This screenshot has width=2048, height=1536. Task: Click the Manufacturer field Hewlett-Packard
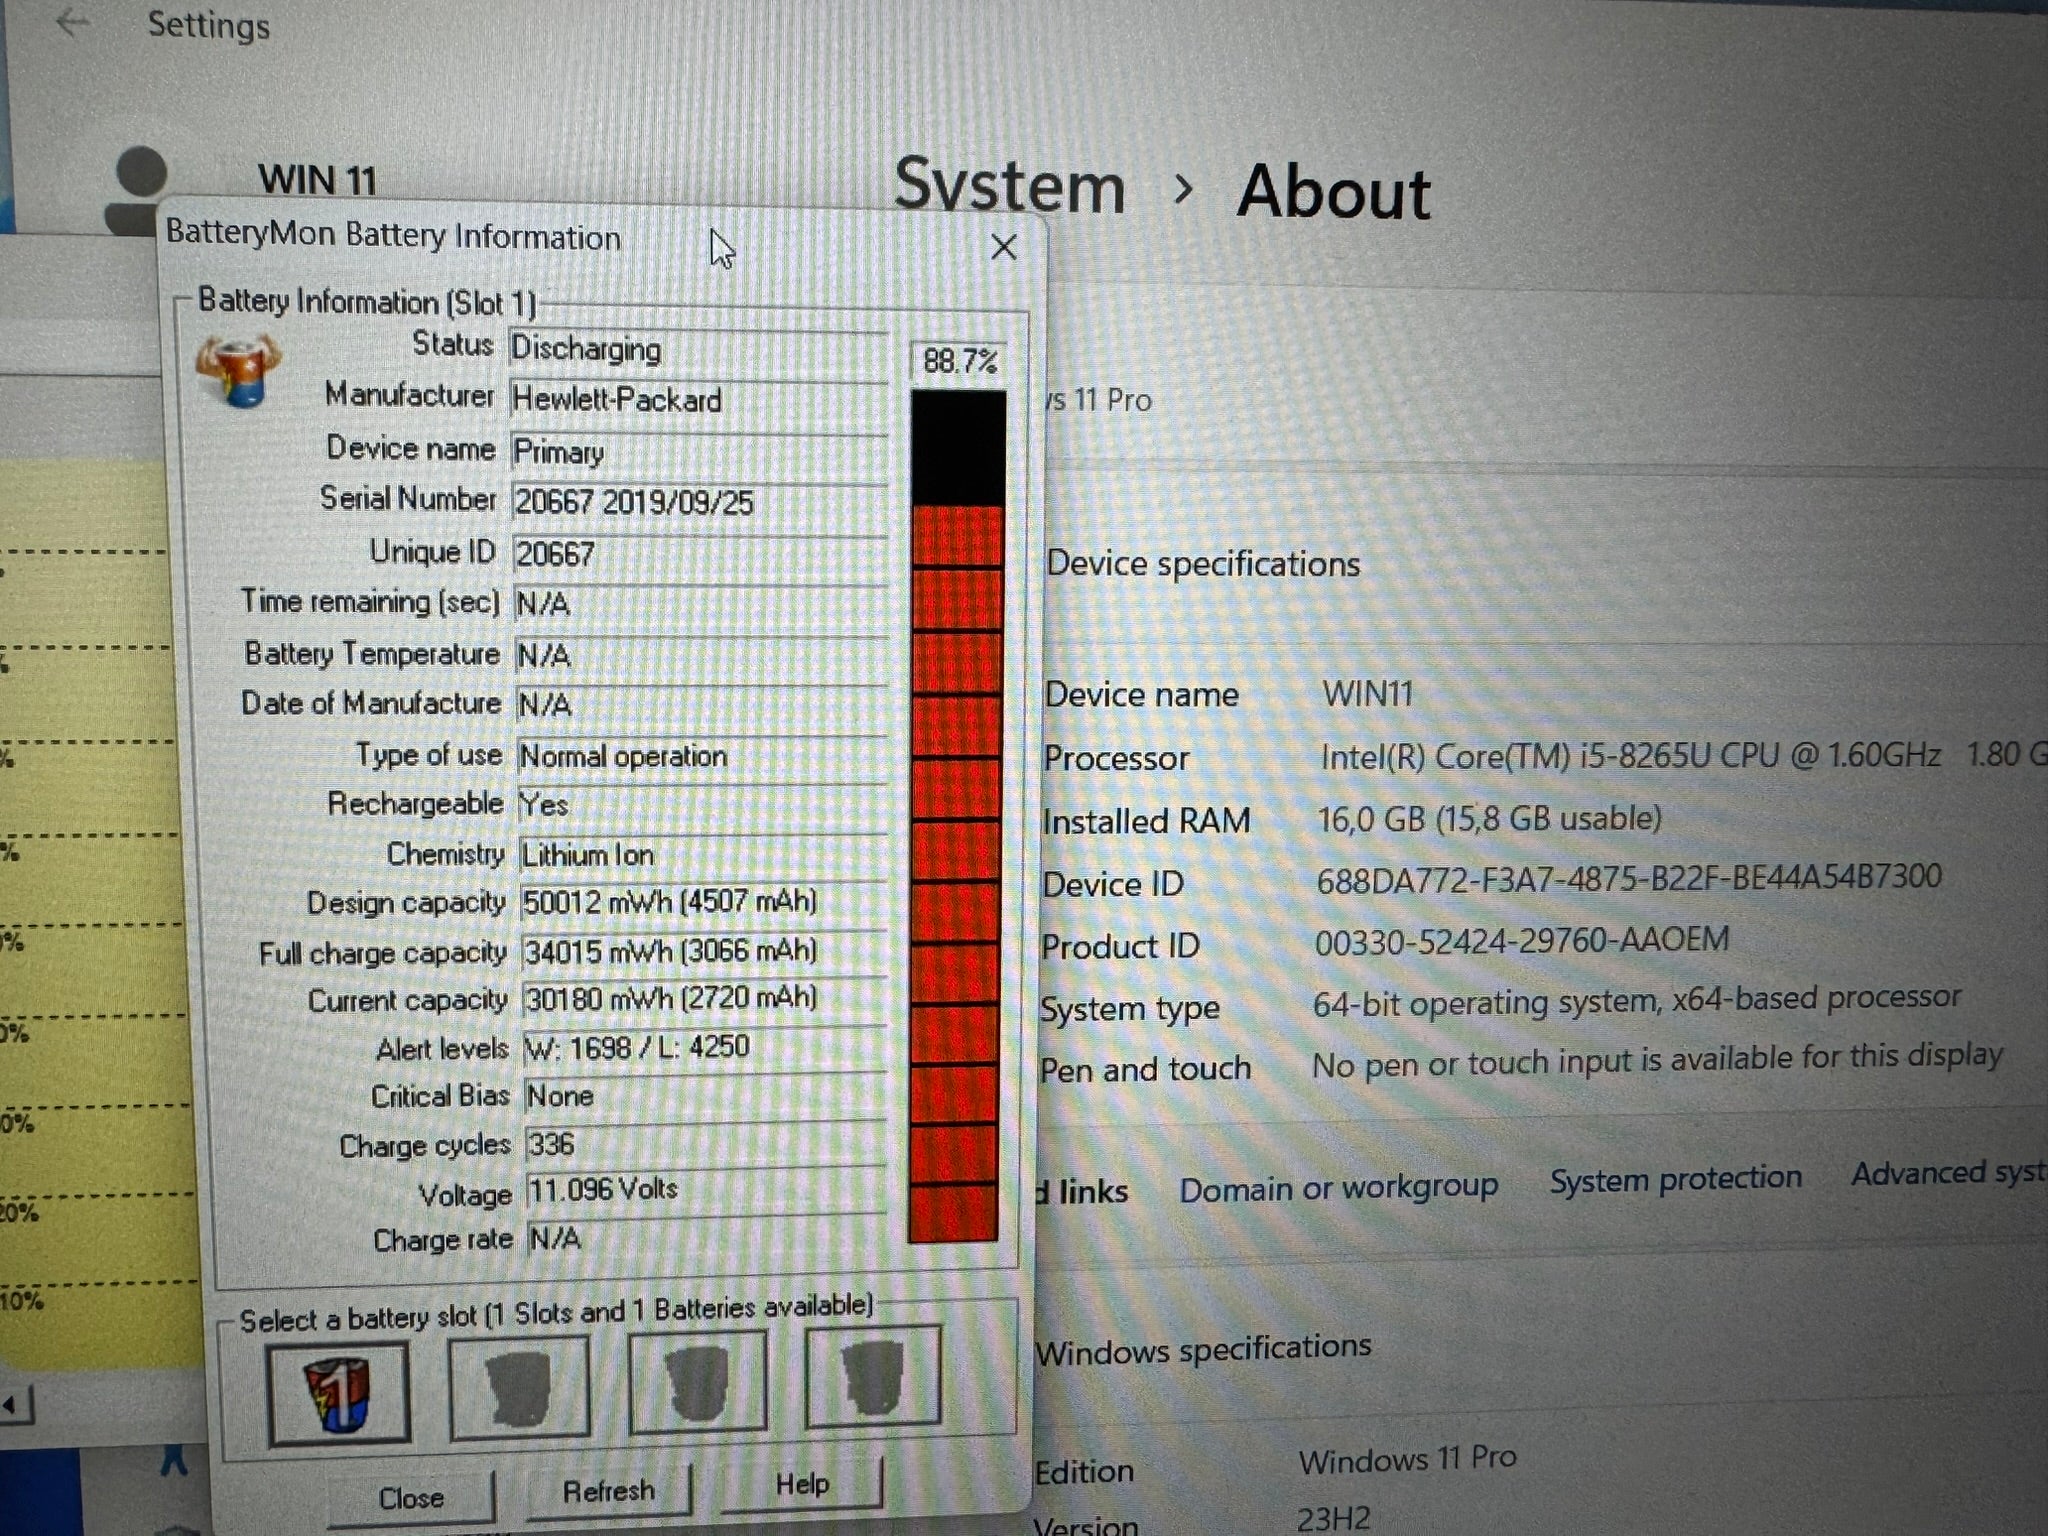[698, 400]
